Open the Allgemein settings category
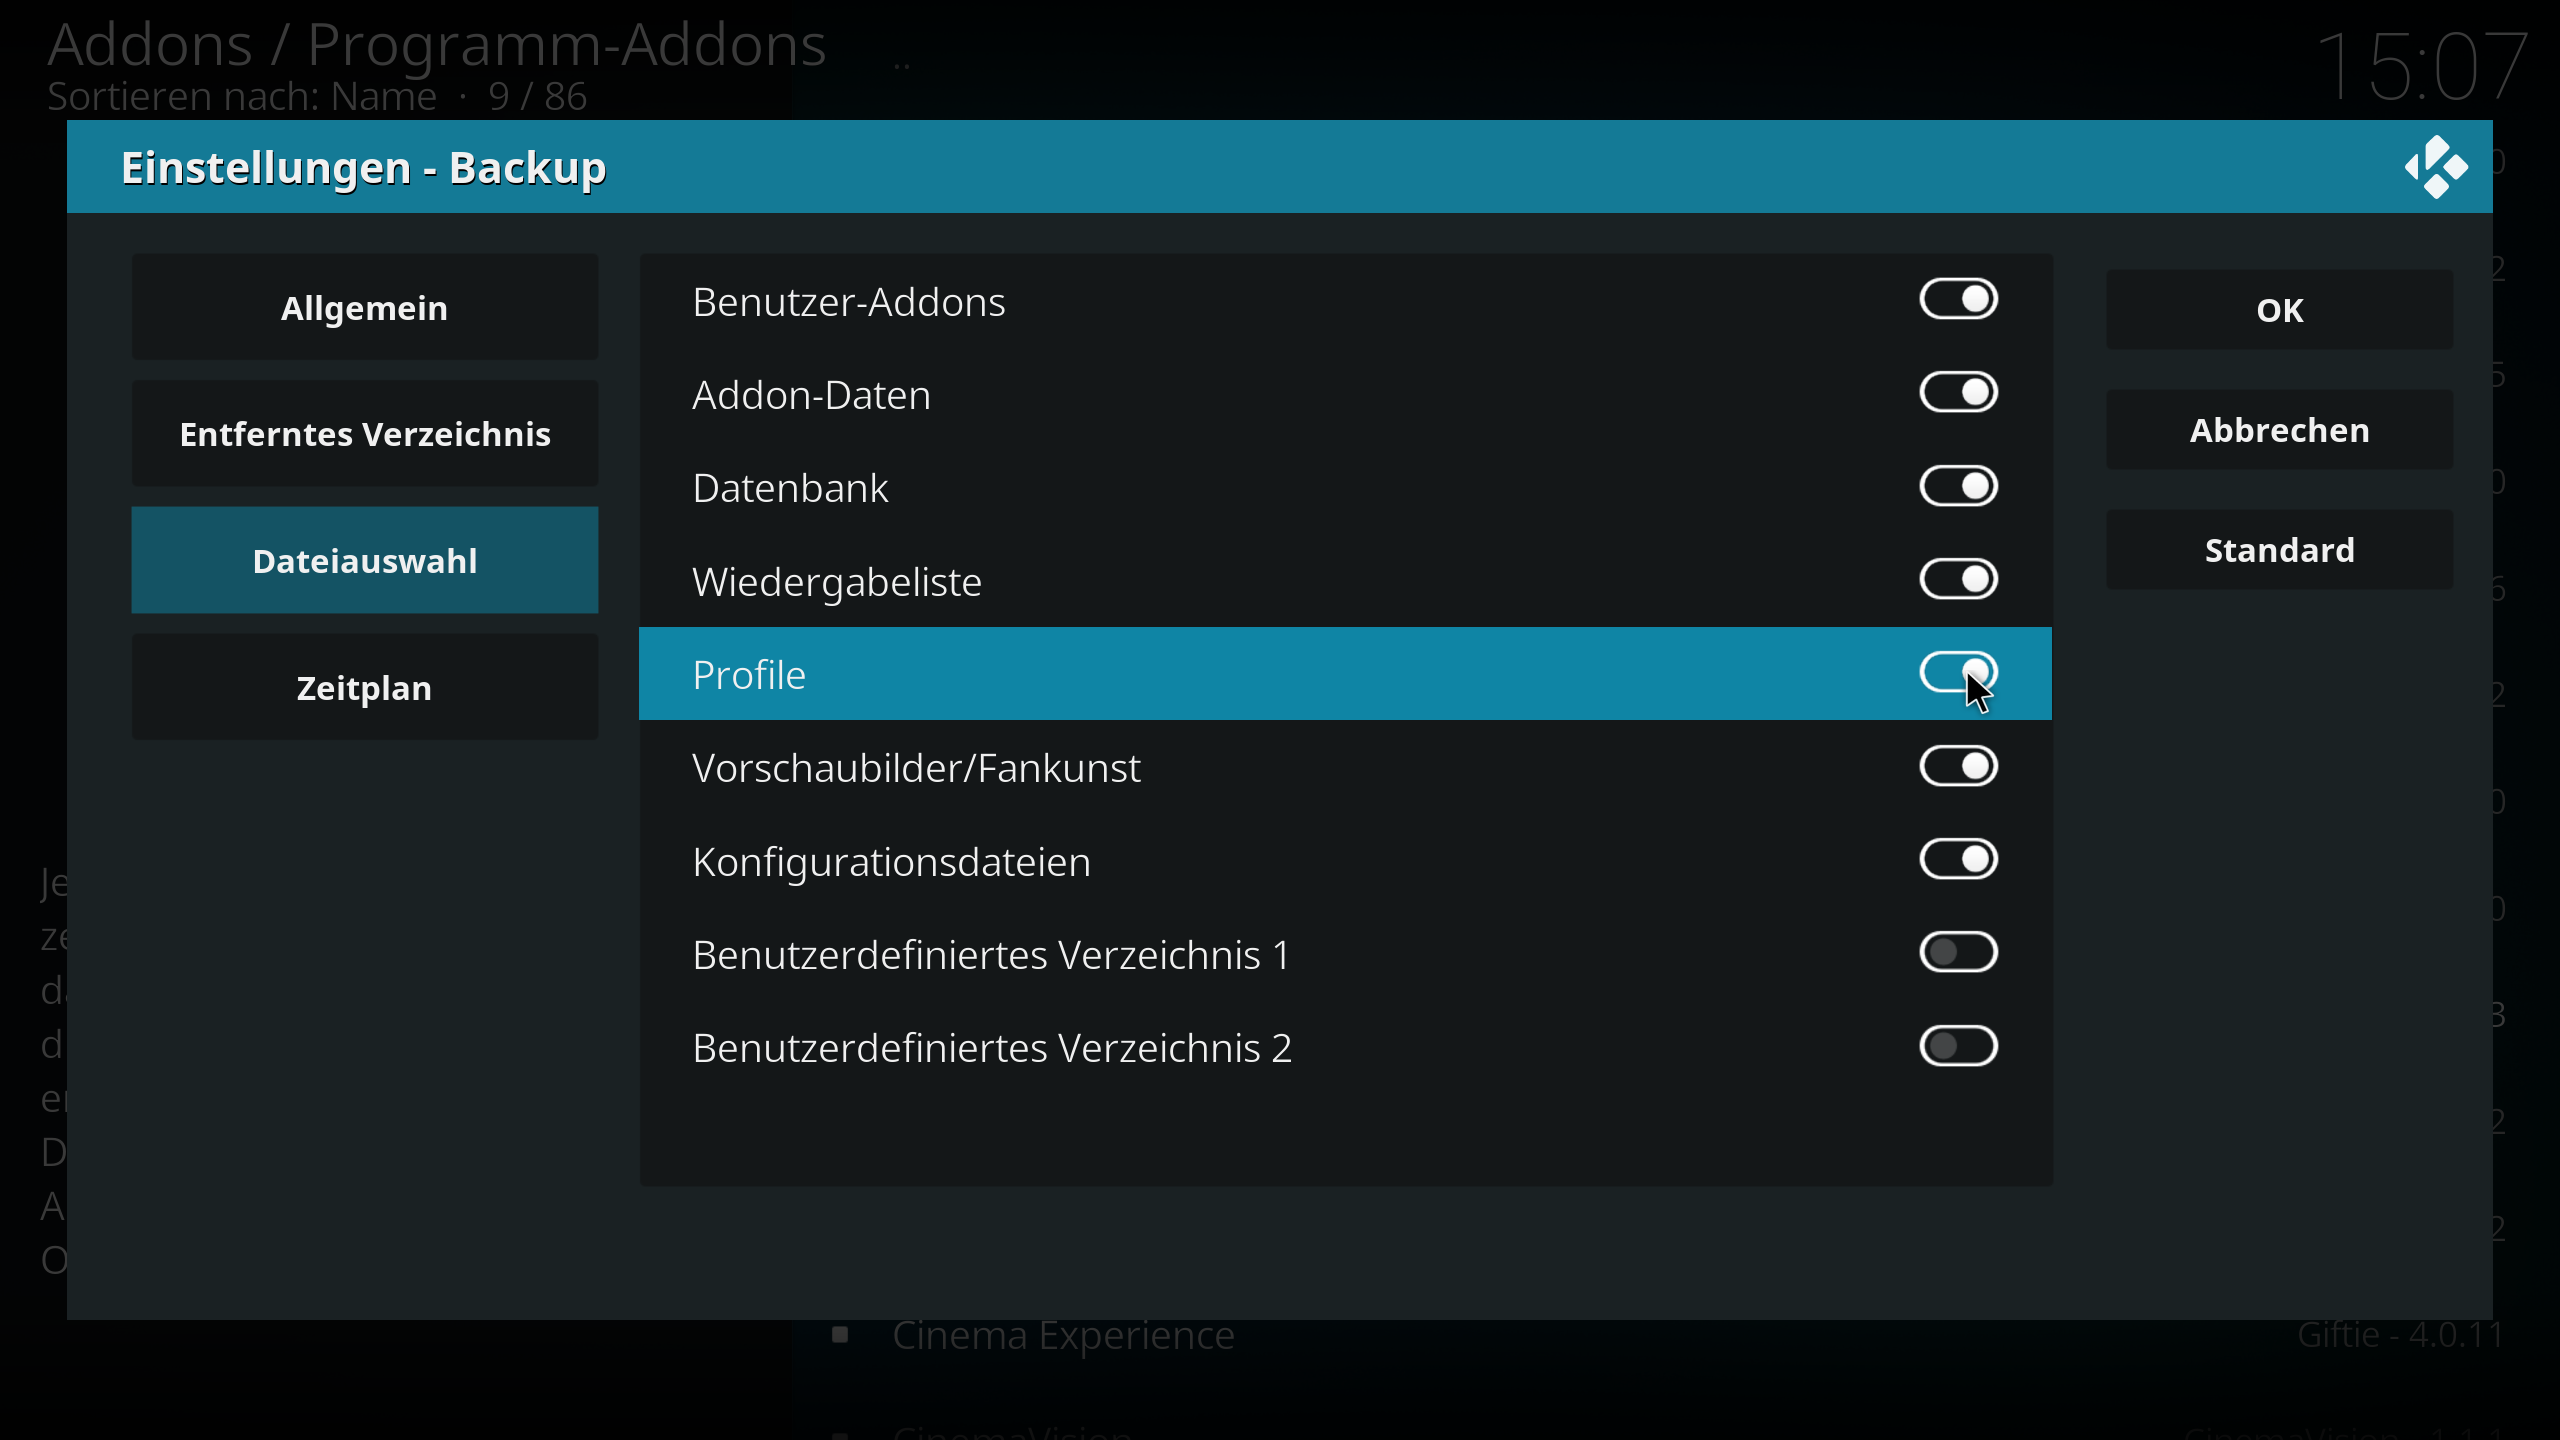 coord(365,307)
